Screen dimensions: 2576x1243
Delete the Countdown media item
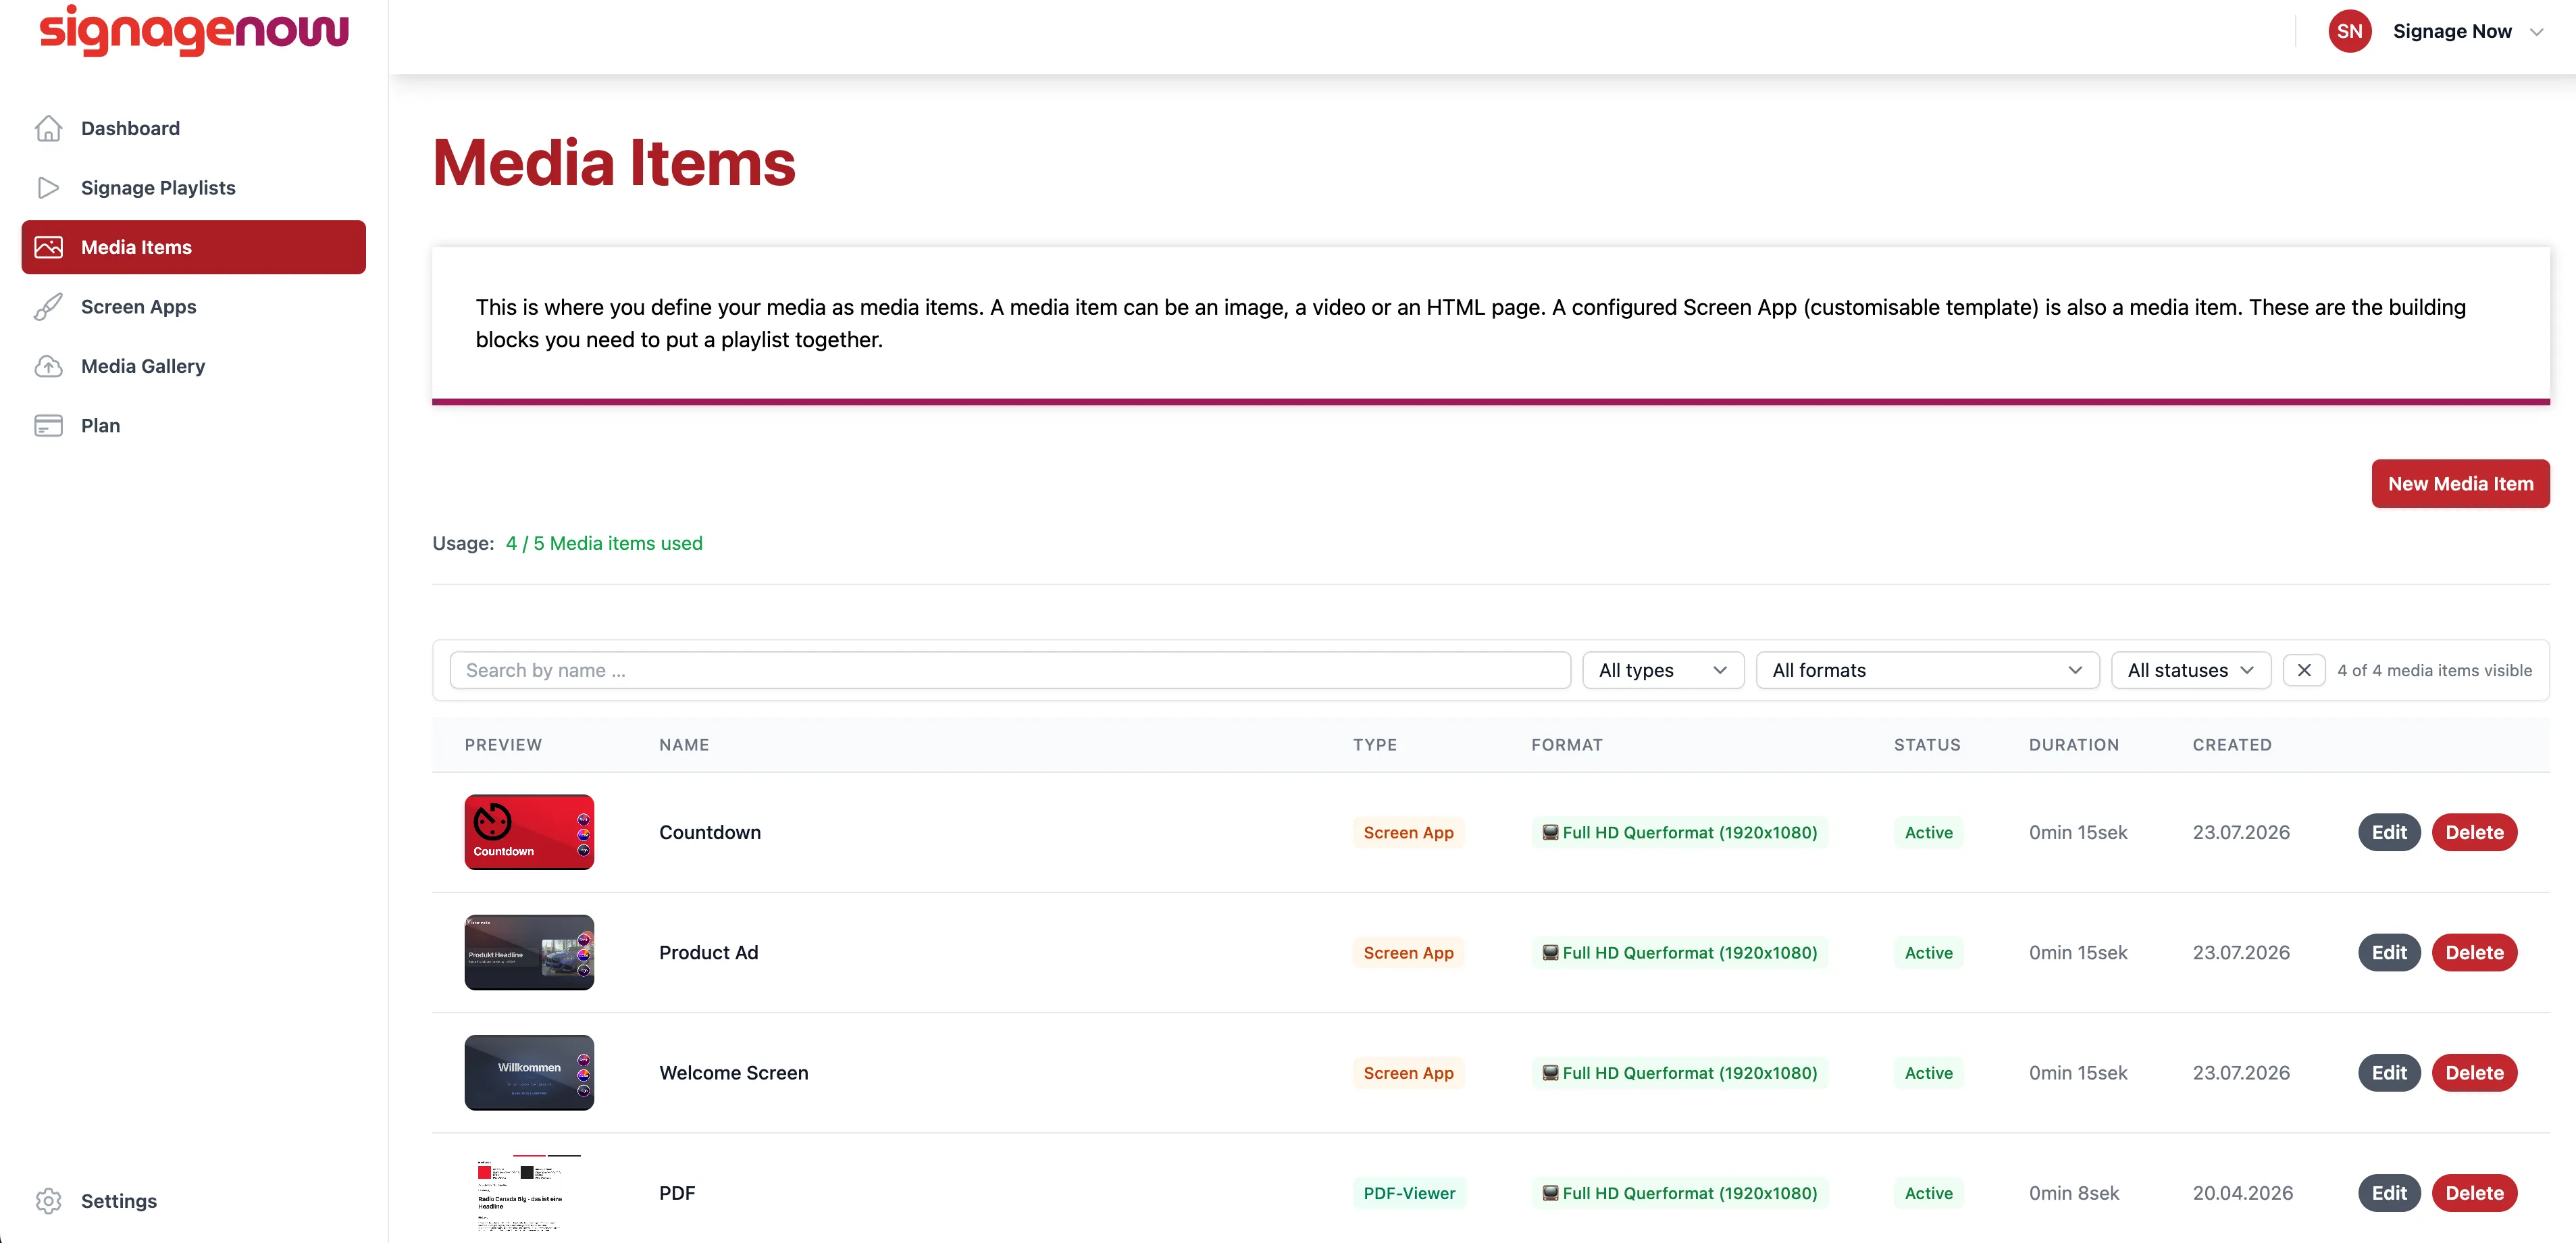pyautogui.click(x=2474, y=832)
